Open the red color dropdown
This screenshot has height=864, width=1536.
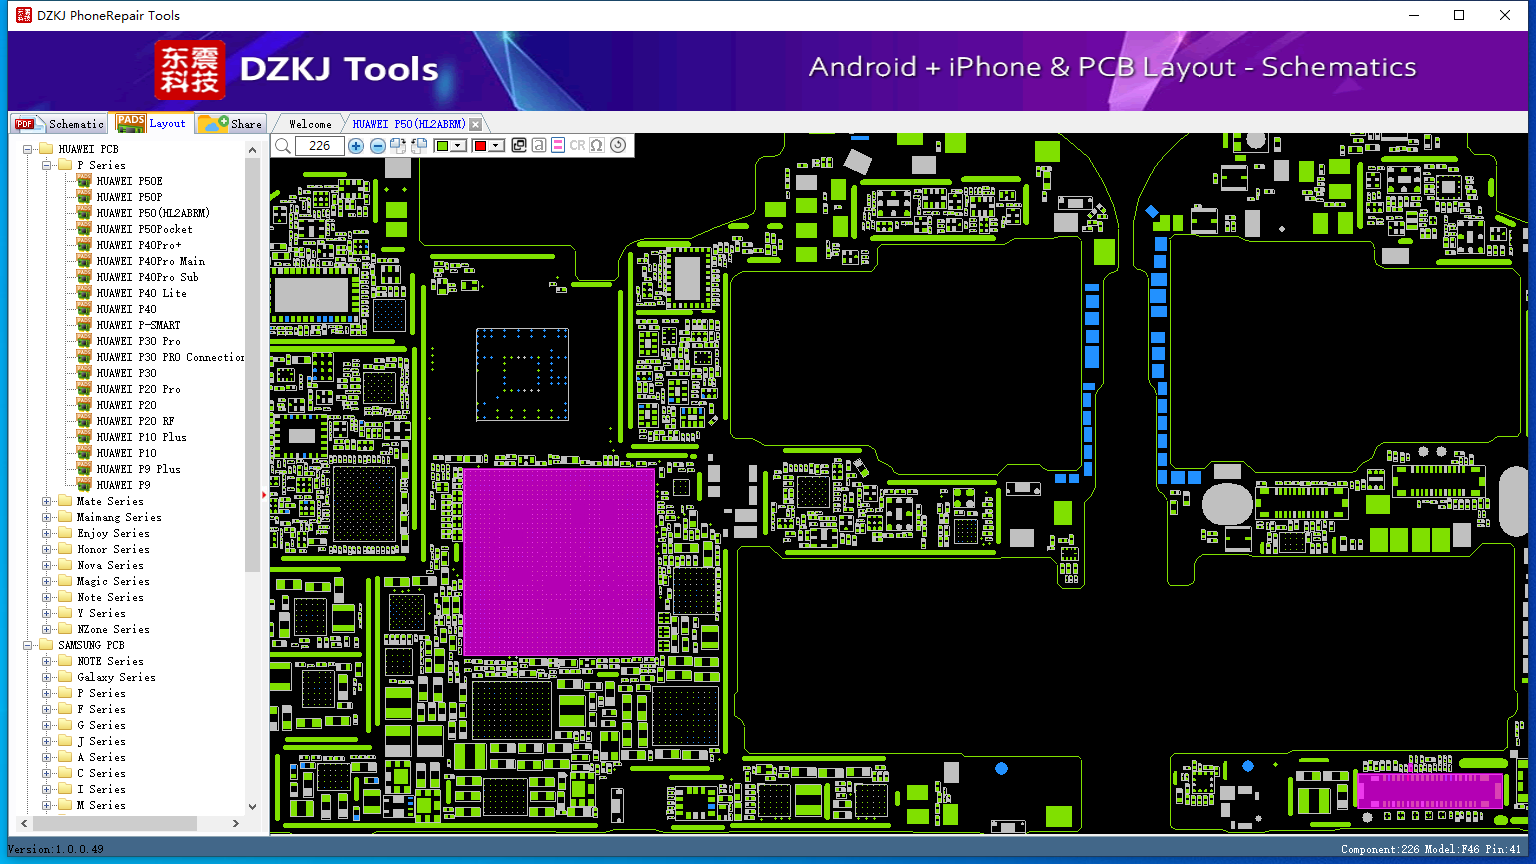click(496, 146)
